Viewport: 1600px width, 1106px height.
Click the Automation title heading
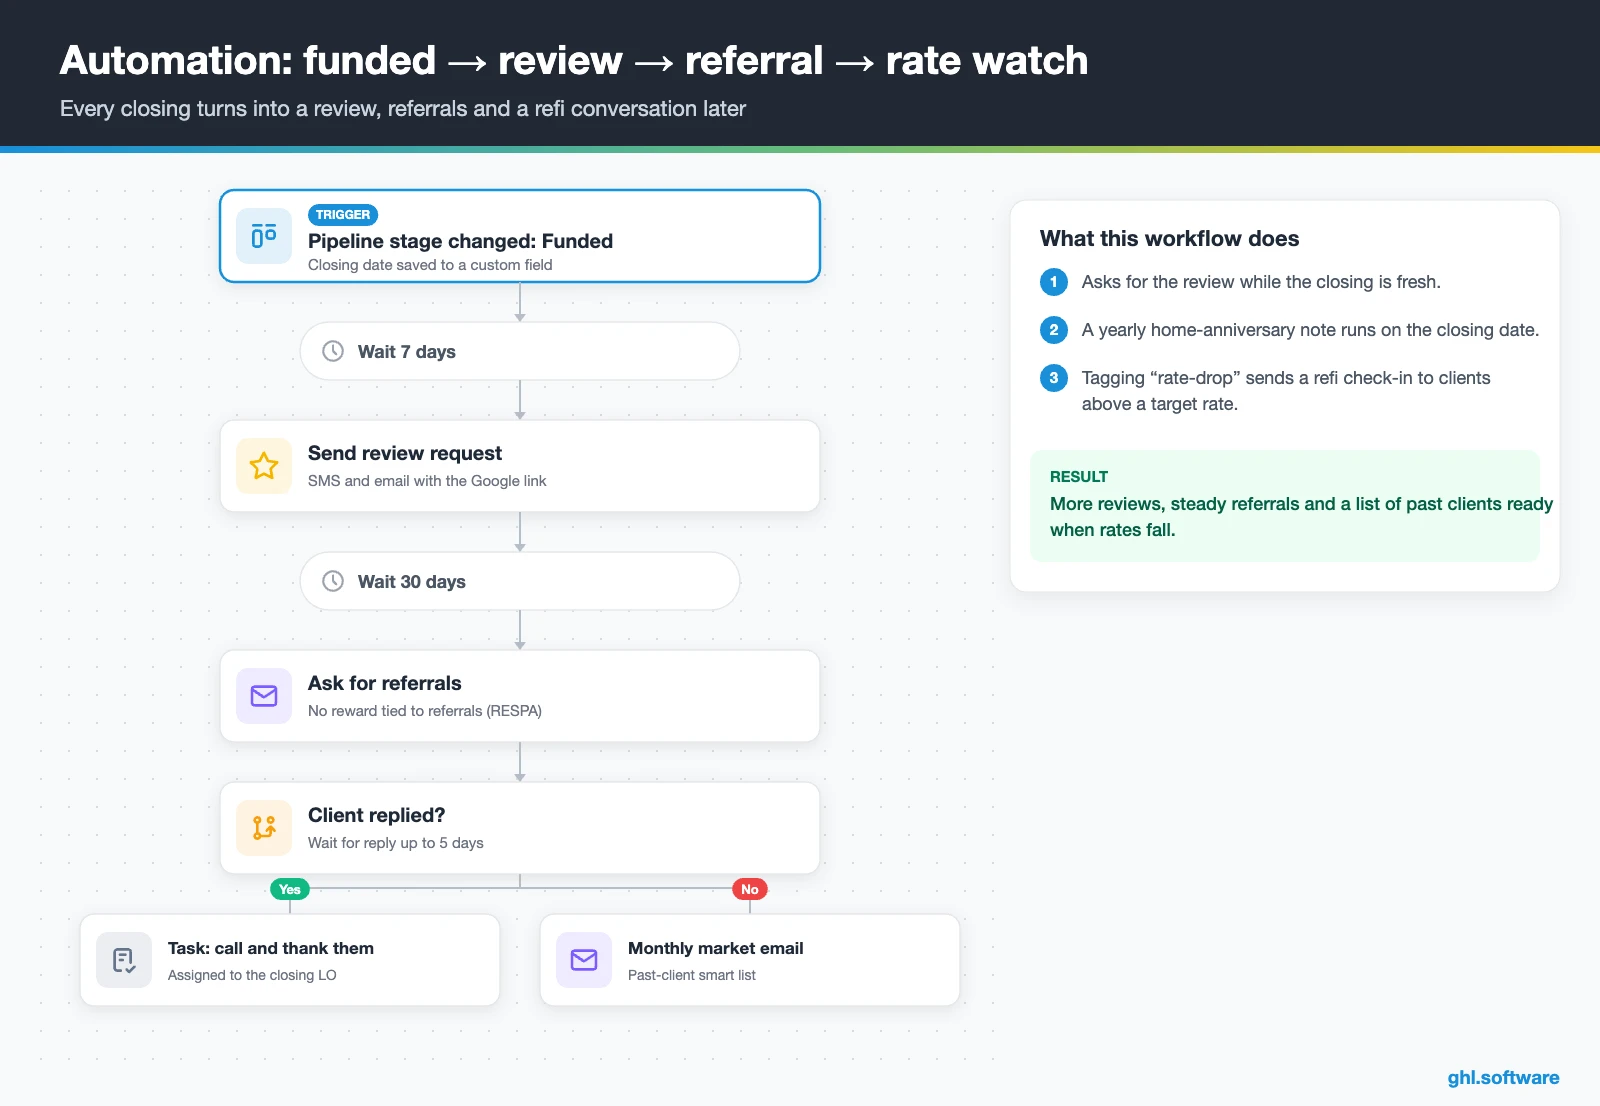coord(574,61)
